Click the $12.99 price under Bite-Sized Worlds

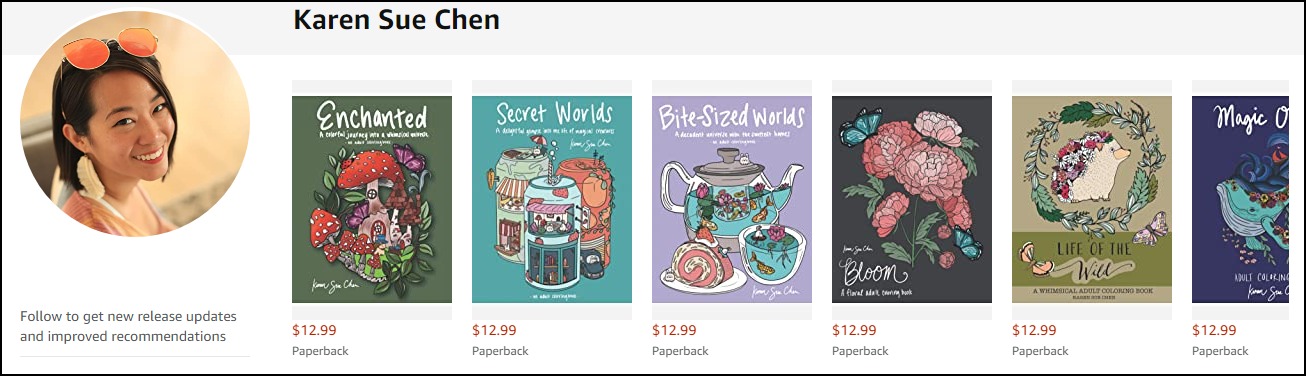(x=674, y=330)
